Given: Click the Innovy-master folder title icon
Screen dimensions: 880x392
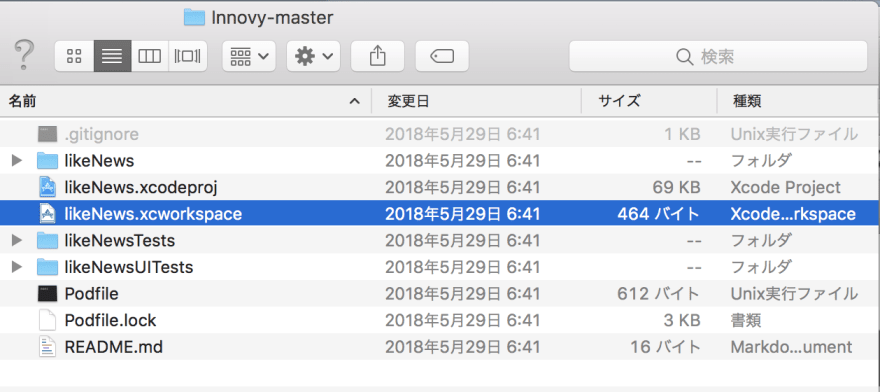Looking at the screenshot, I should (x=194, y=18).
